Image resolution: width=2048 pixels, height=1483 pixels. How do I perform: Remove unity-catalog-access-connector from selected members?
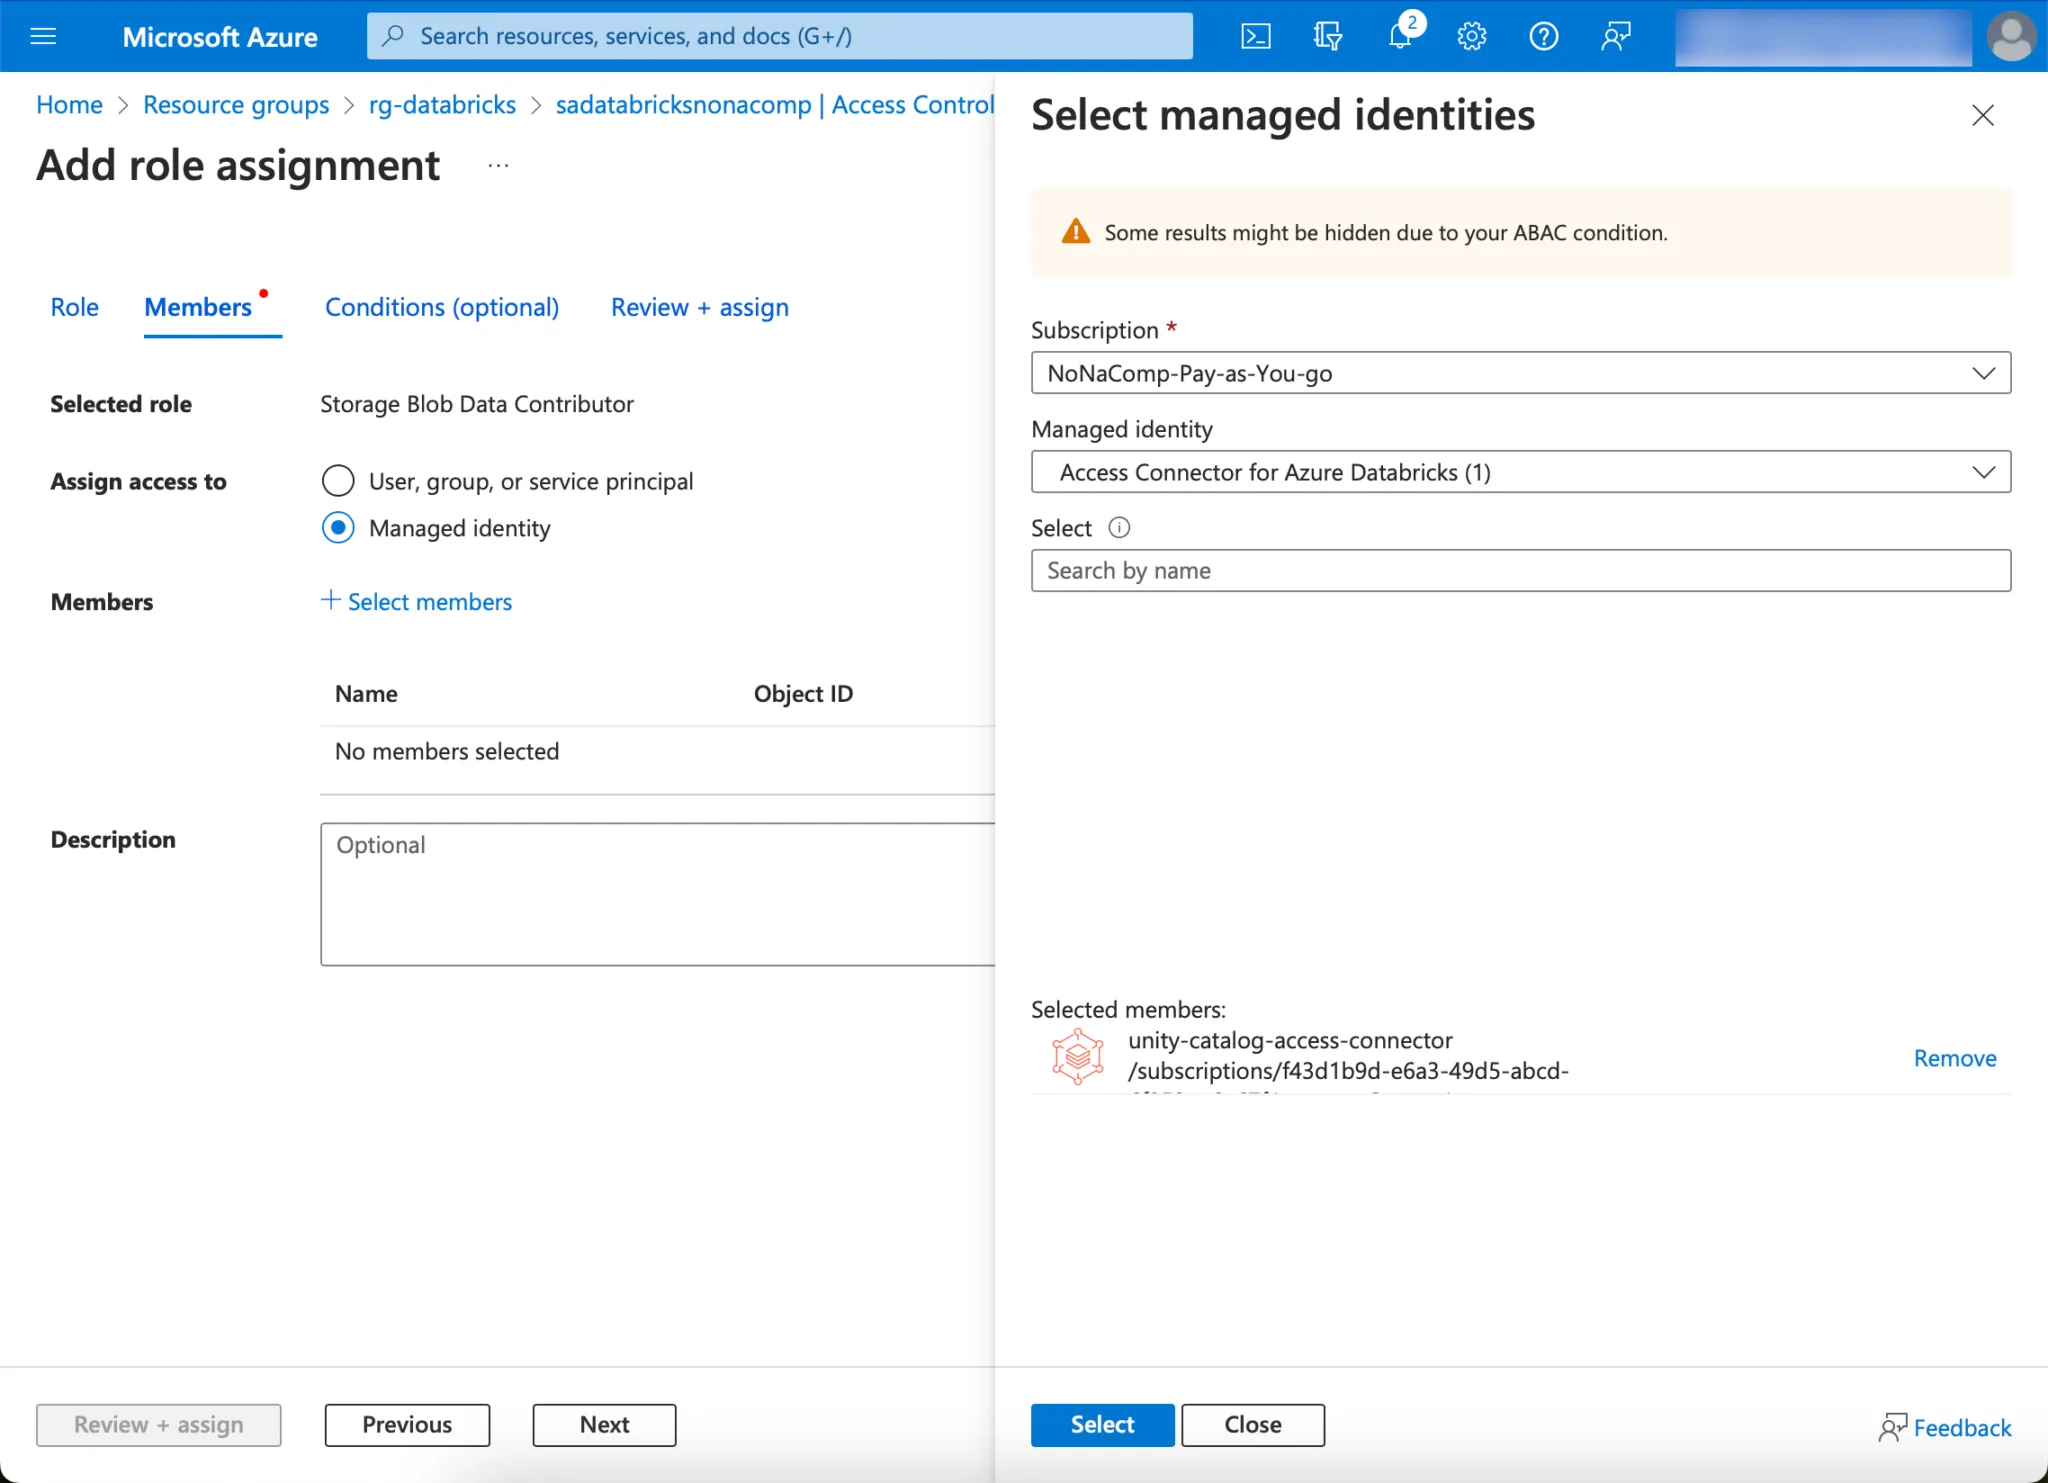pyautogui.click(x=1954, y=1058)
